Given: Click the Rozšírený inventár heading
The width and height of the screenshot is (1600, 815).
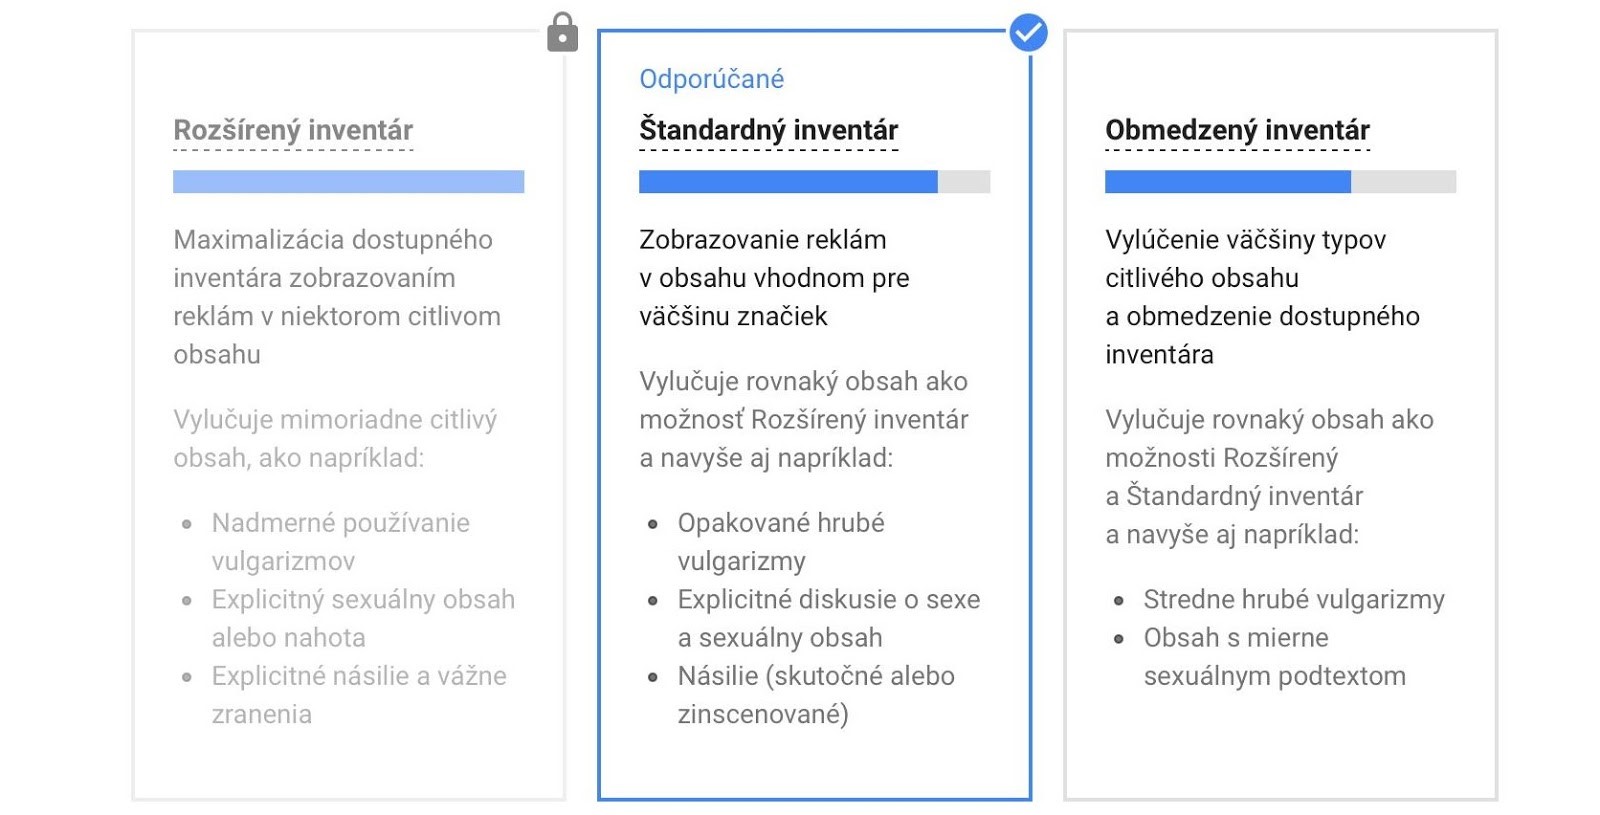Looking at the screenshot, I should click(293, 130).
